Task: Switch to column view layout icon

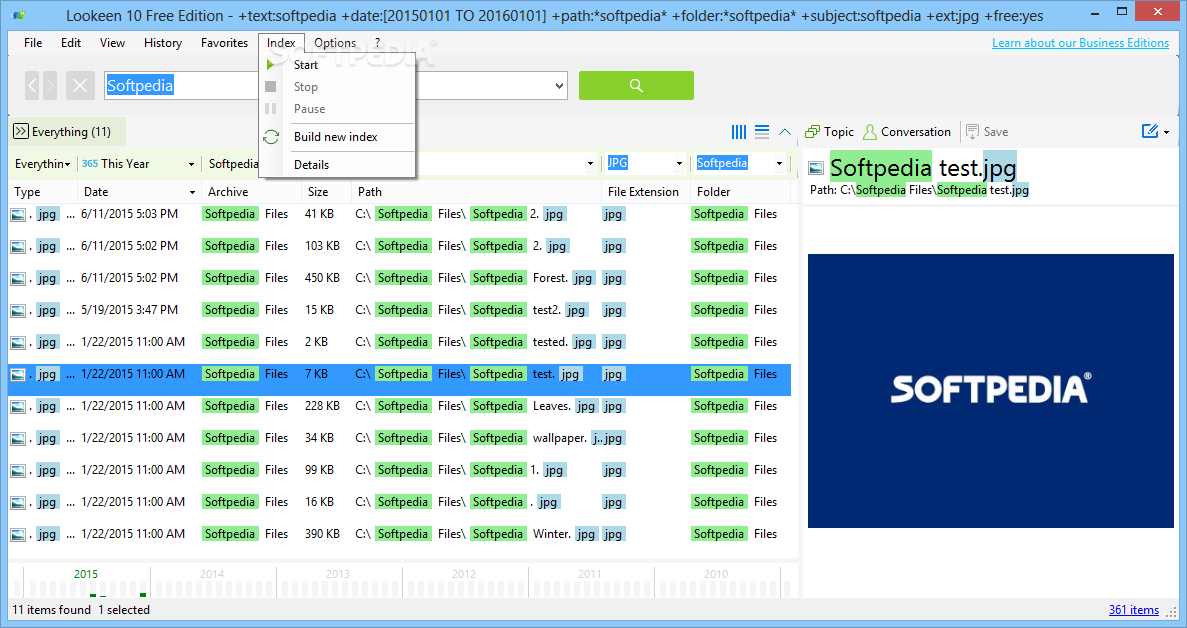Action: (739, 132)
